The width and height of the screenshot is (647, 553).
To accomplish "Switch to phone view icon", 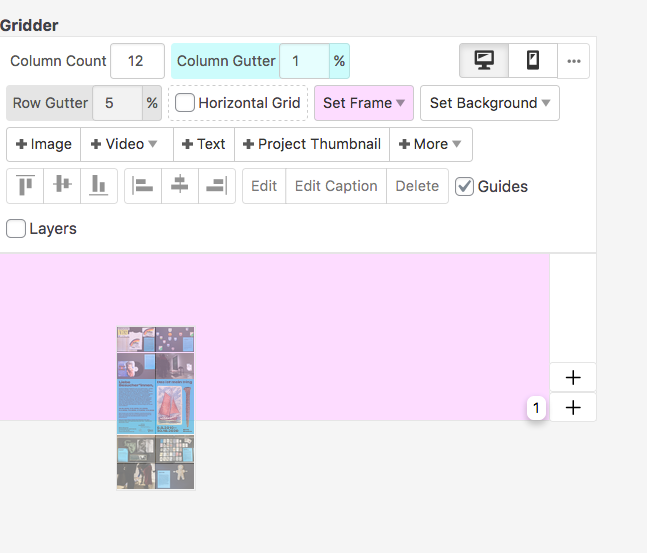I will tap(533, 61).
